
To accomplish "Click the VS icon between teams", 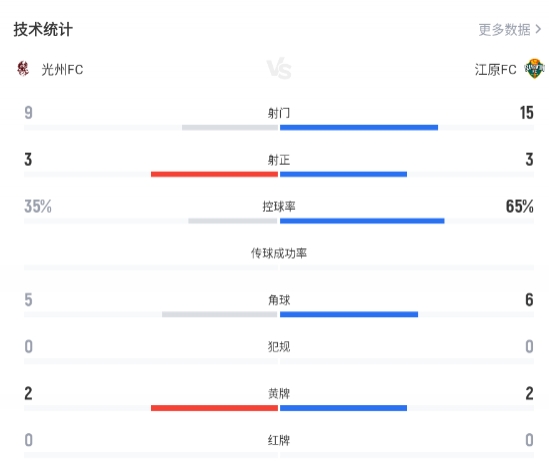I will [279, 69].
